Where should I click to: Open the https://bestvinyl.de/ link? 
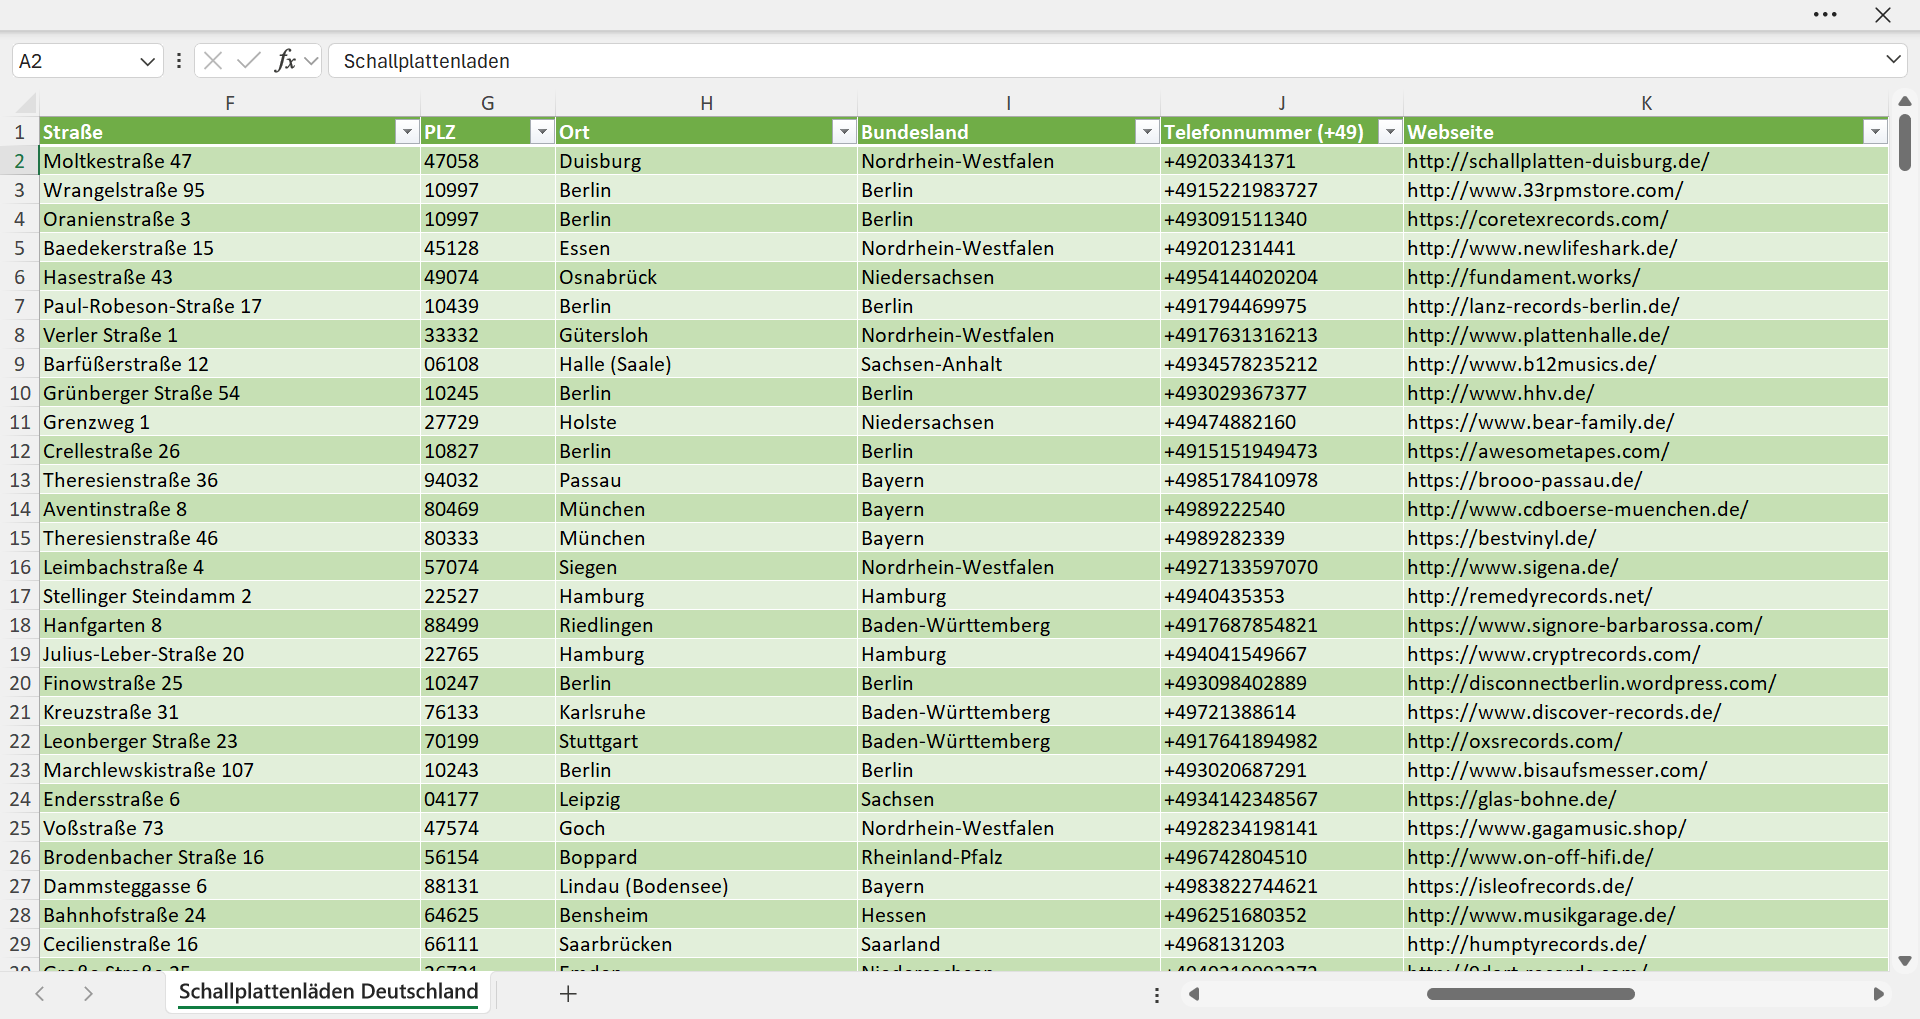[1501, 538]
